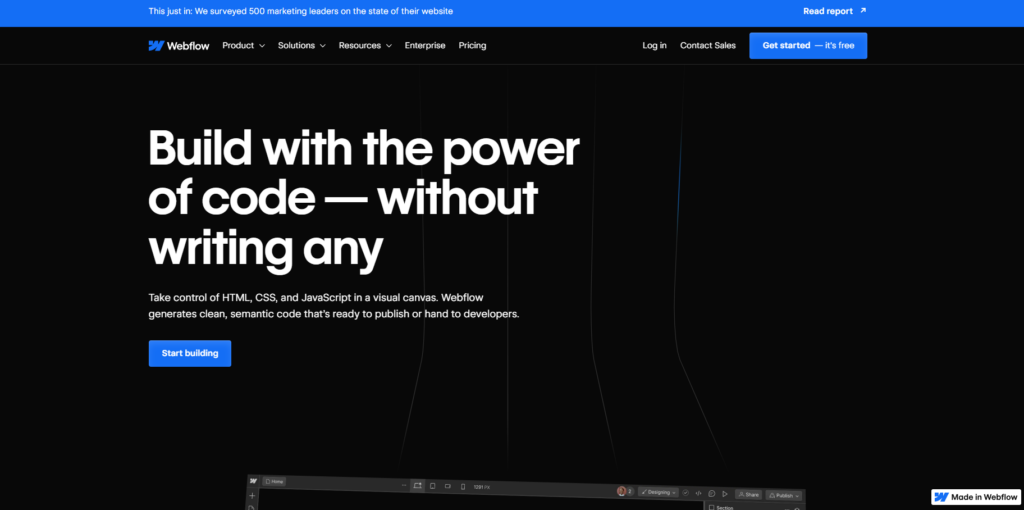Click the Log in link
The height and width of the screenshot is (510, 1024).
click(x=654, y=46)
